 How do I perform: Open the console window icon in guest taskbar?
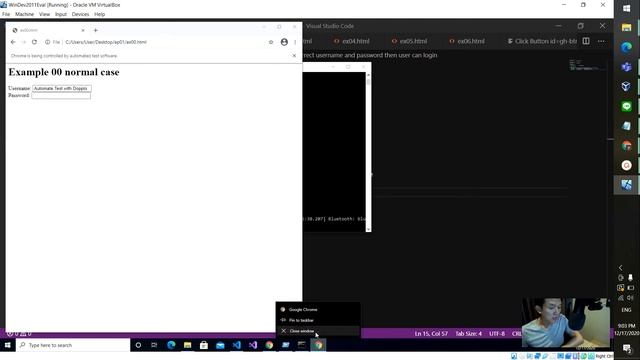click(302, 345)
